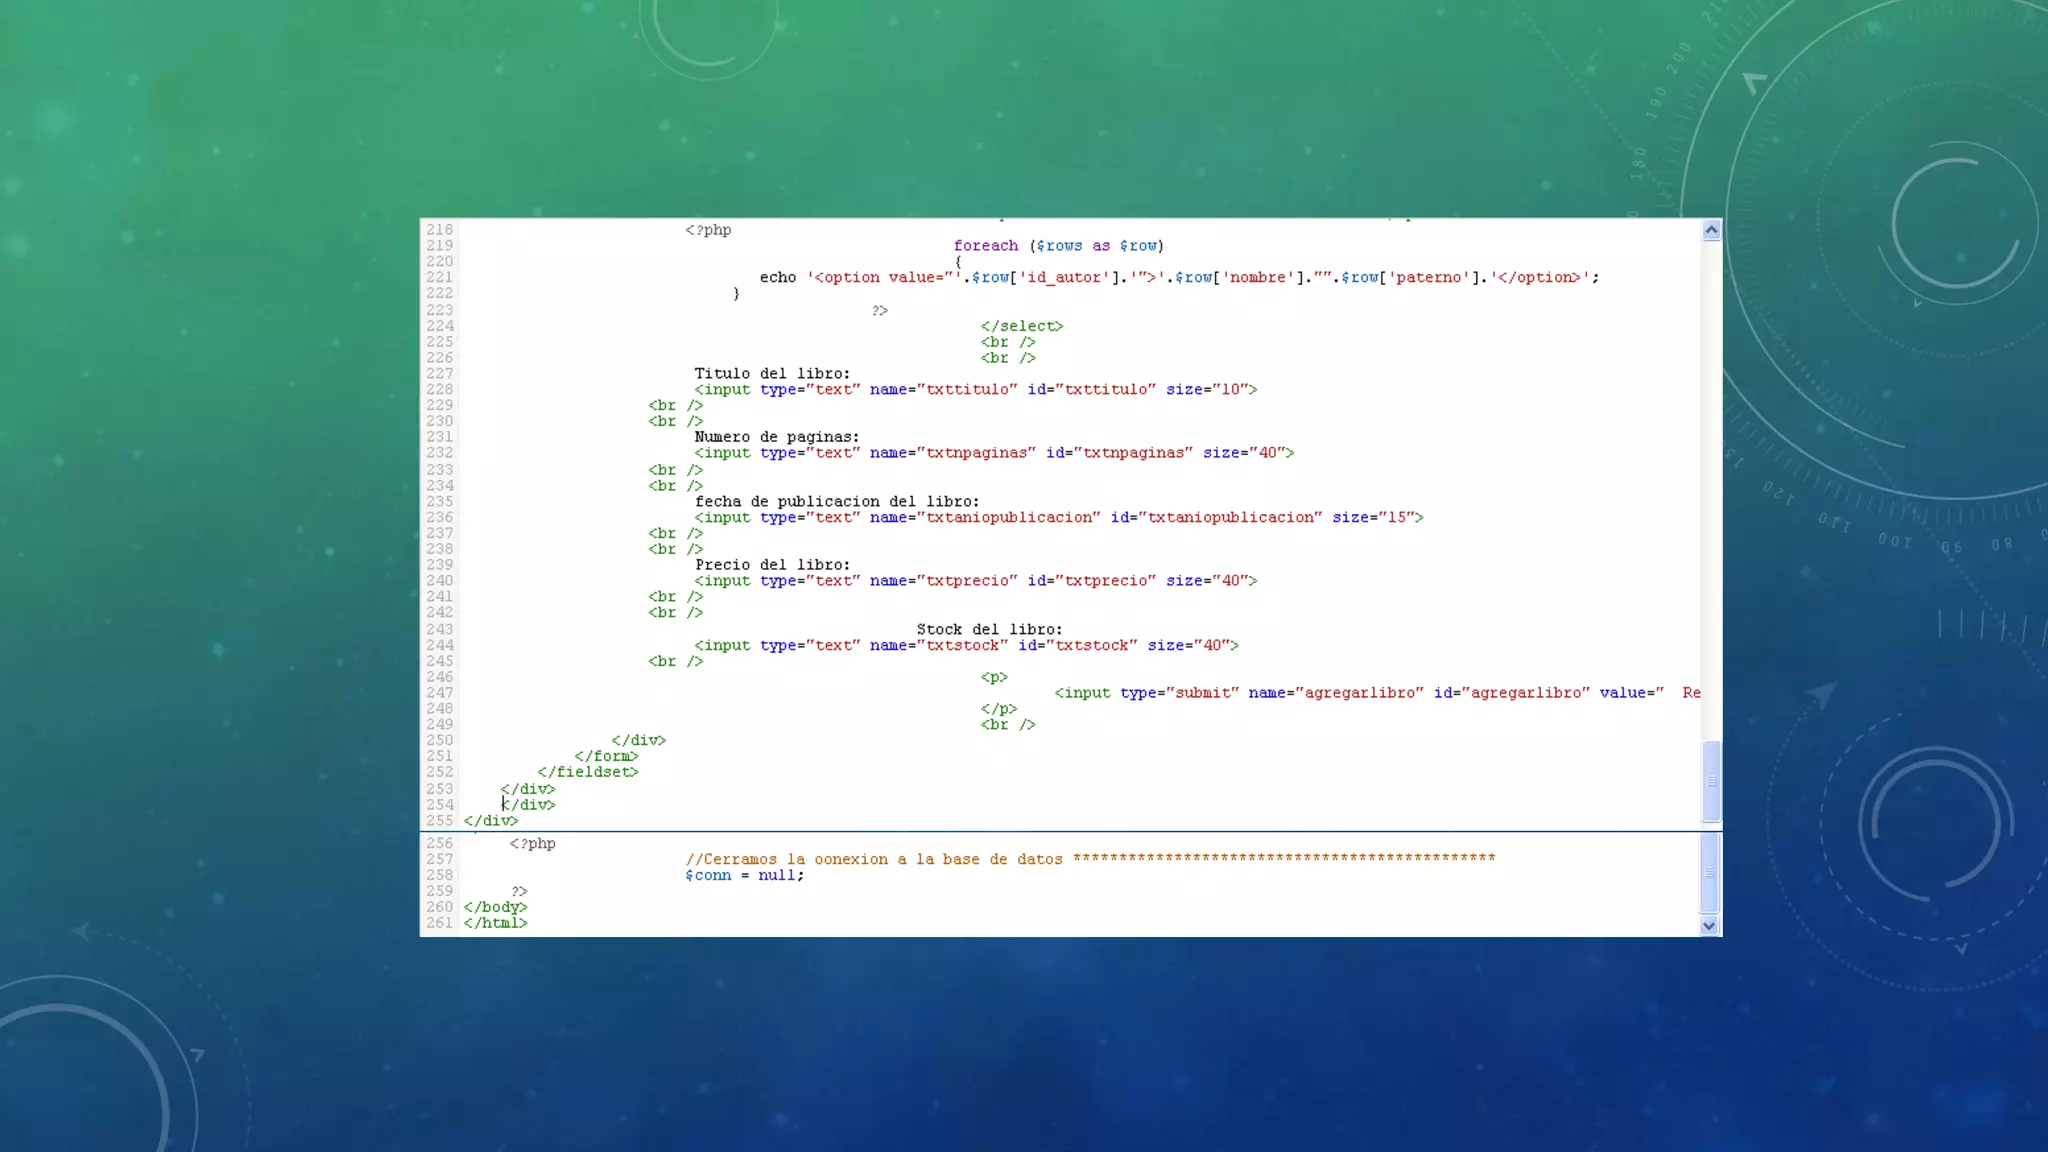Click the </fieldset> closing tag
2048x1152 pixels.
click(587, 772)
